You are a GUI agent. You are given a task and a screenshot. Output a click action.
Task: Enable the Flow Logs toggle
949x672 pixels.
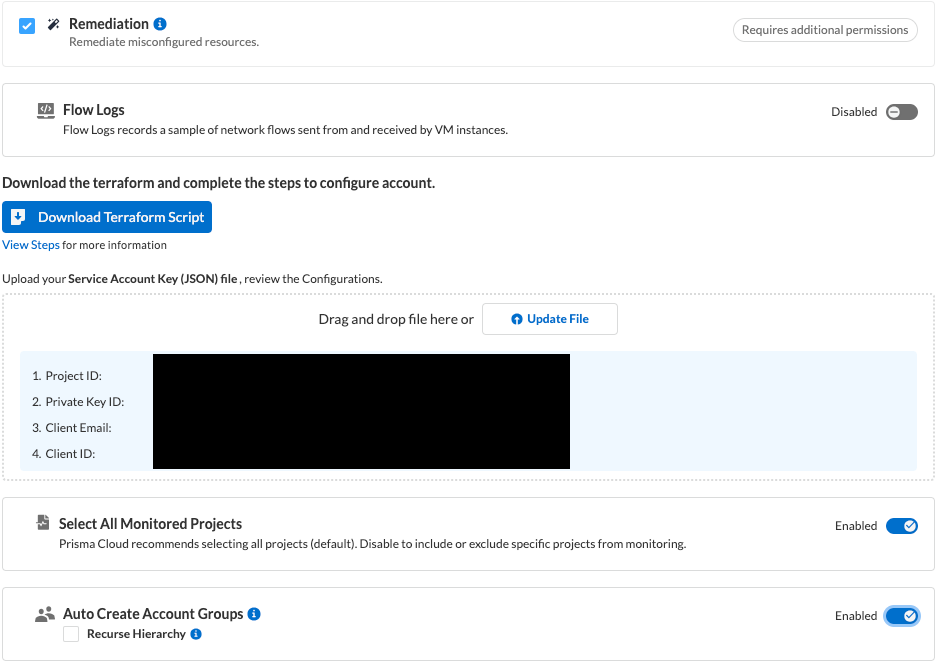(901, 112)
